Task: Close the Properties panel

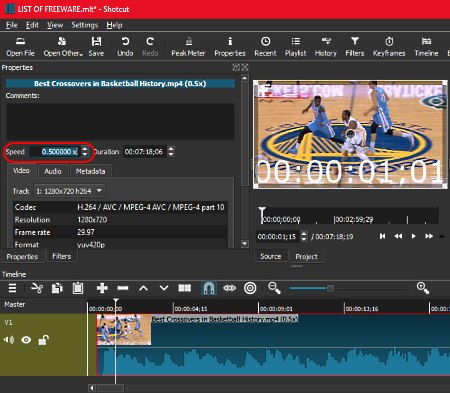Action: click(245, 67)
